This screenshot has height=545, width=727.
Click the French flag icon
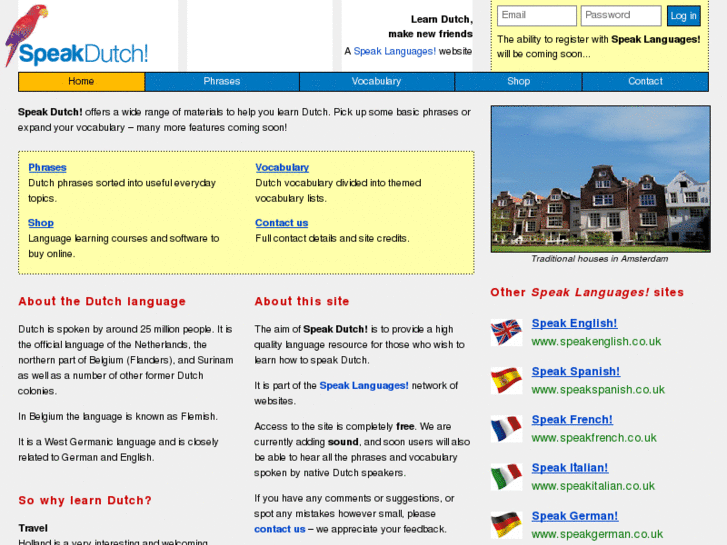(x=506, y=429)
